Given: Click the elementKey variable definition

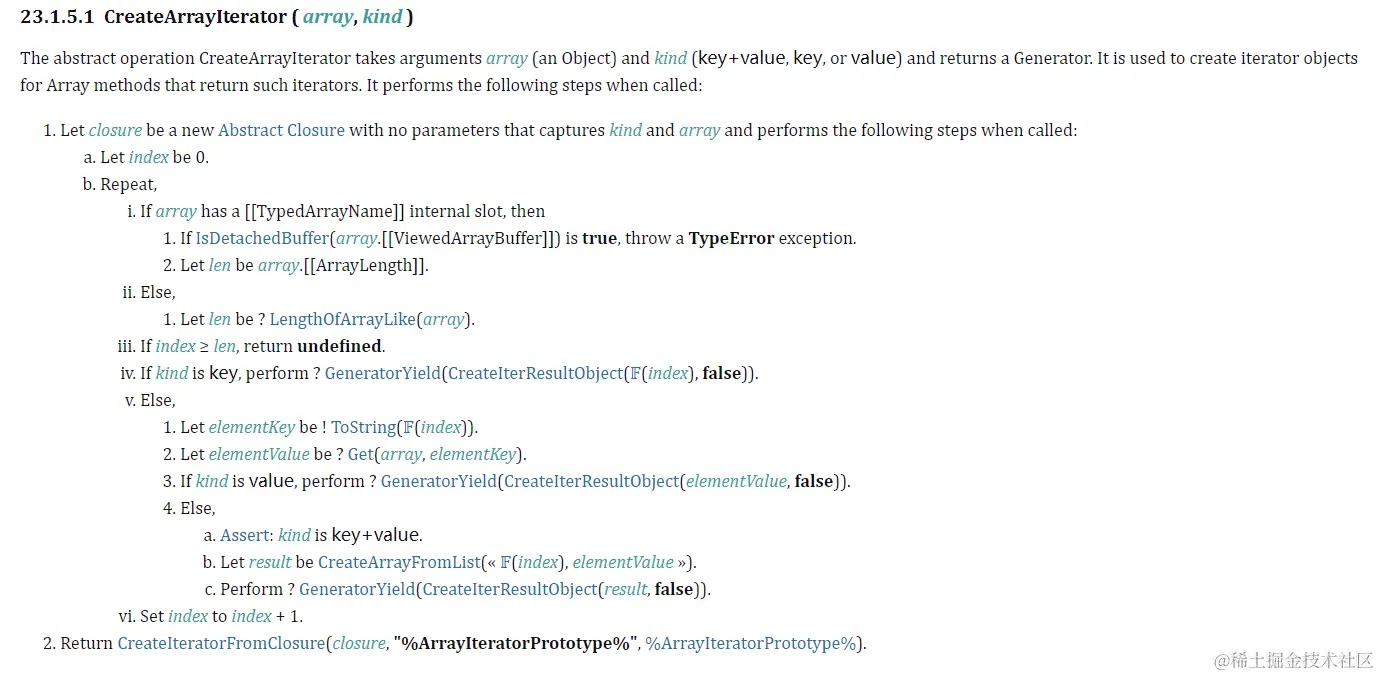Looking at the screenshot, I should coord(251,427).
